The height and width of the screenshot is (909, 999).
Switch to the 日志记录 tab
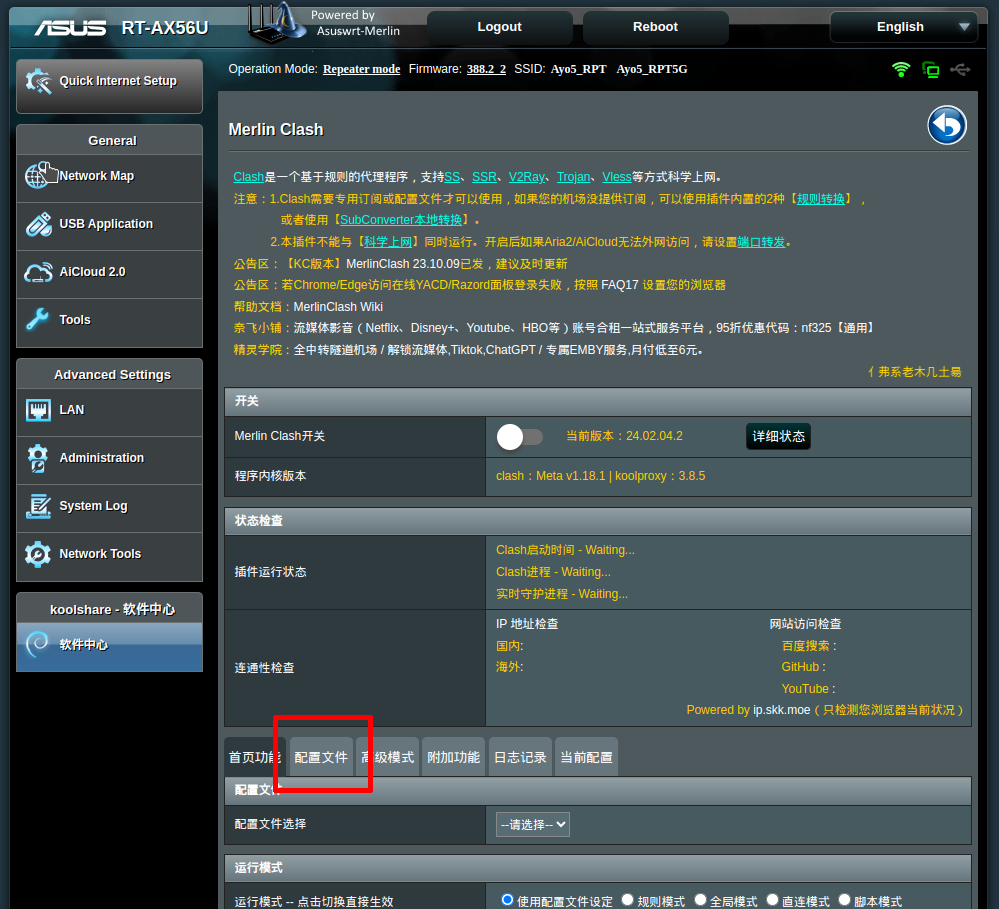coord(520,757)
